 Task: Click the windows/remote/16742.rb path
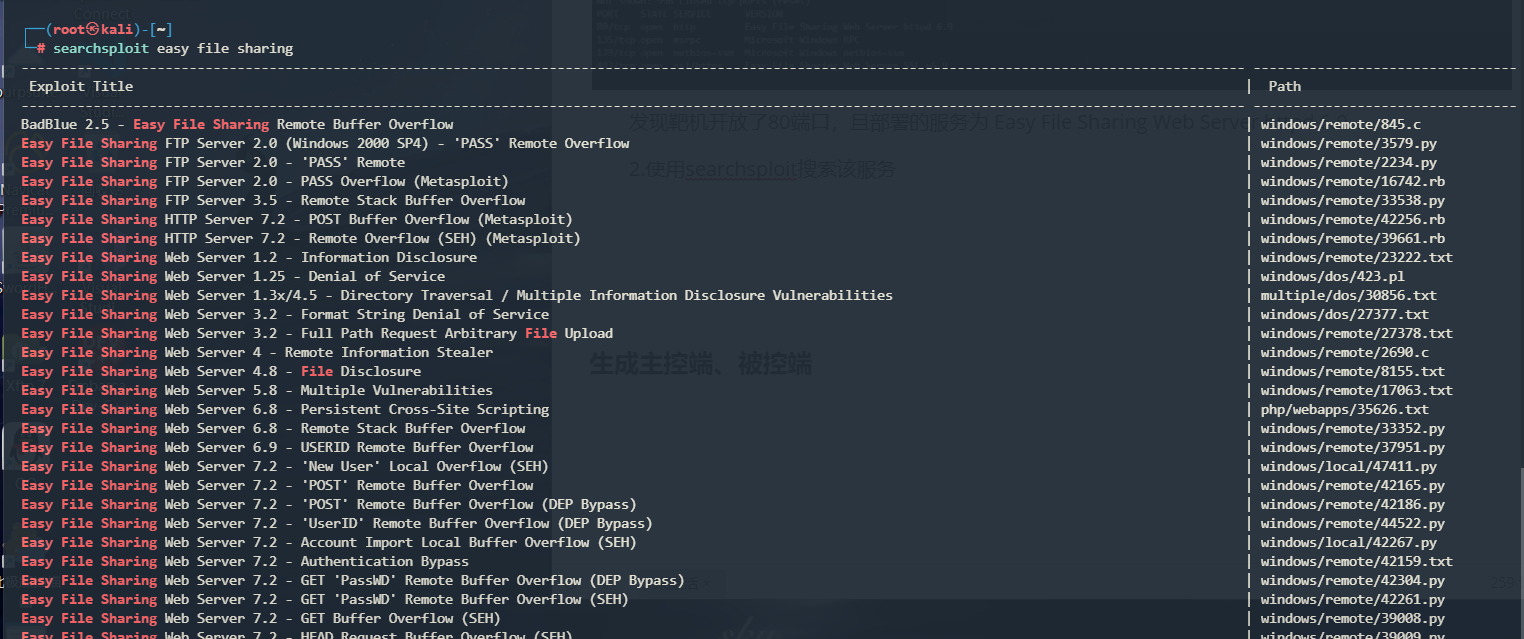[1352, 181]
